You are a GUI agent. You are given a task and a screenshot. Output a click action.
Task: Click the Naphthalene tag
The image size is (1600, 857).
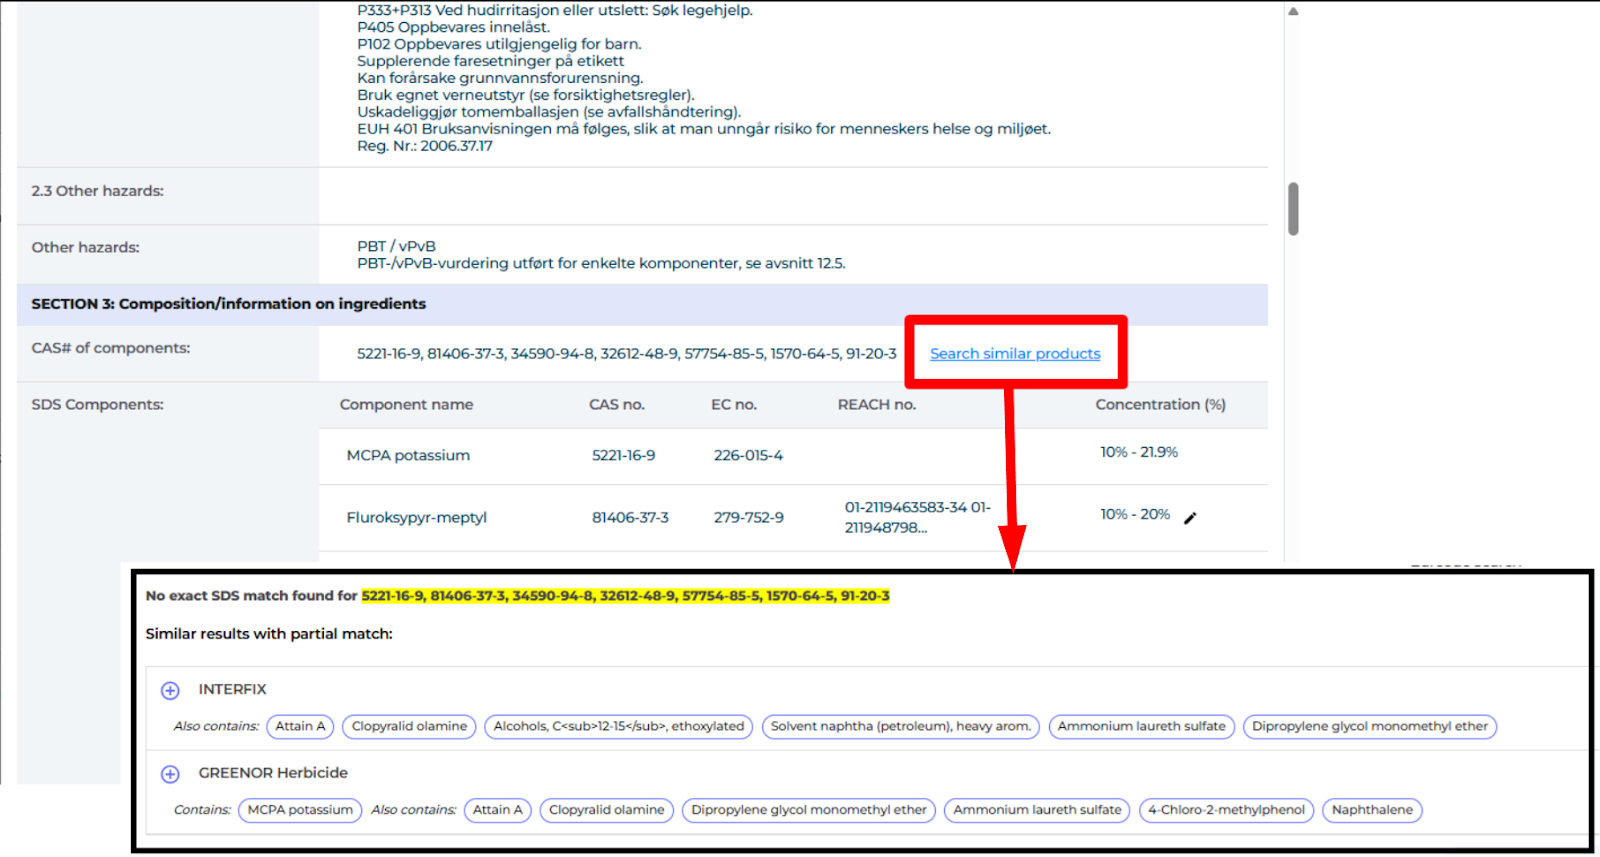coord(1372,810)
